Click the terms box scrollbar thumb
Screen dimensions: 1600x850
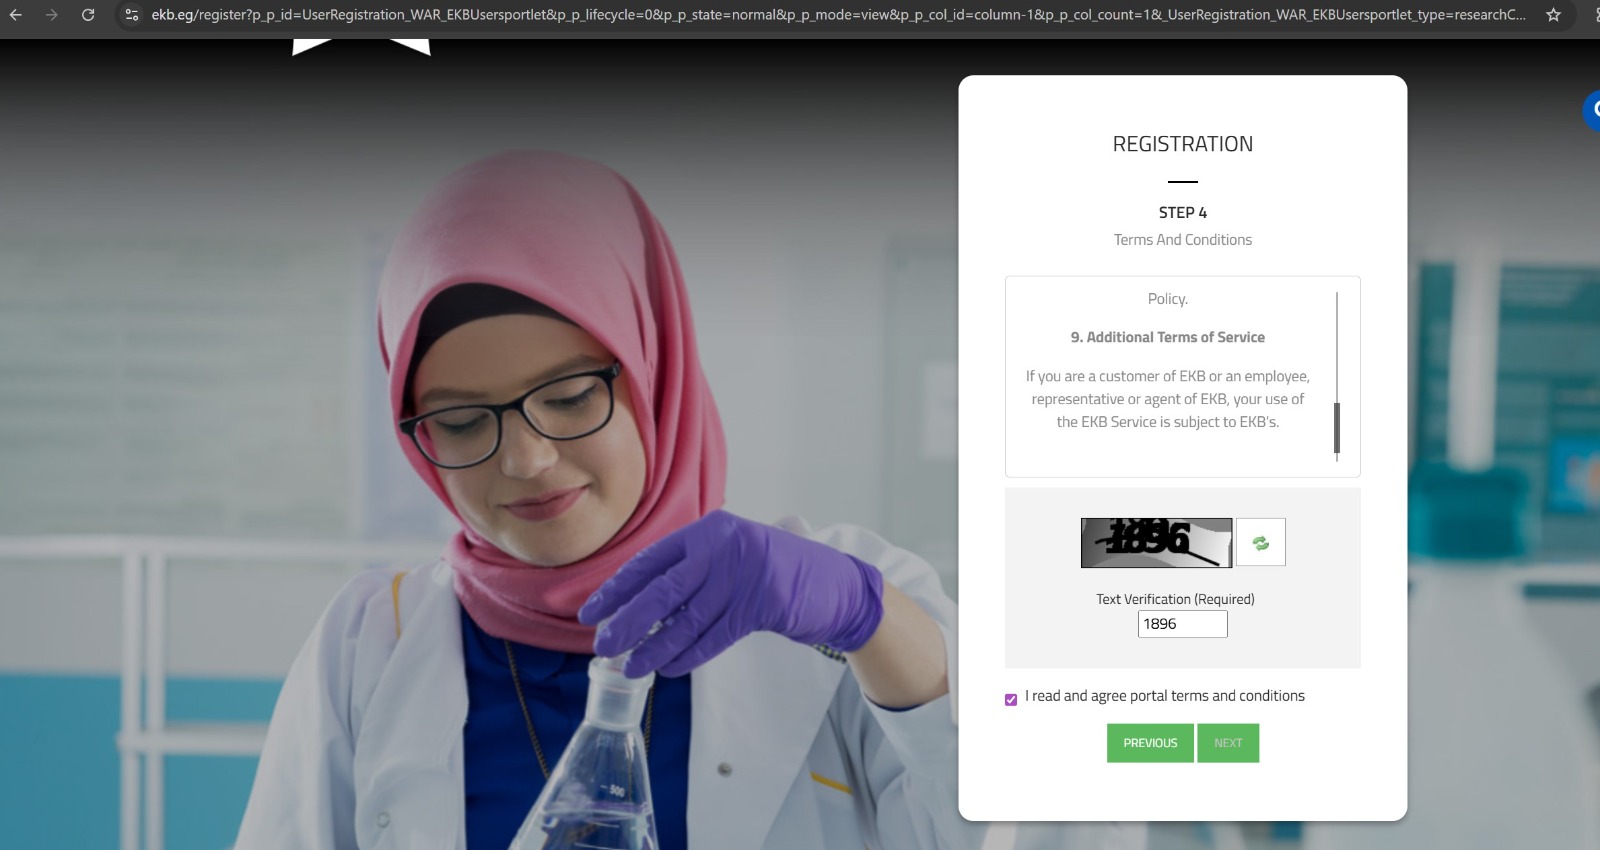[1337, 428]
